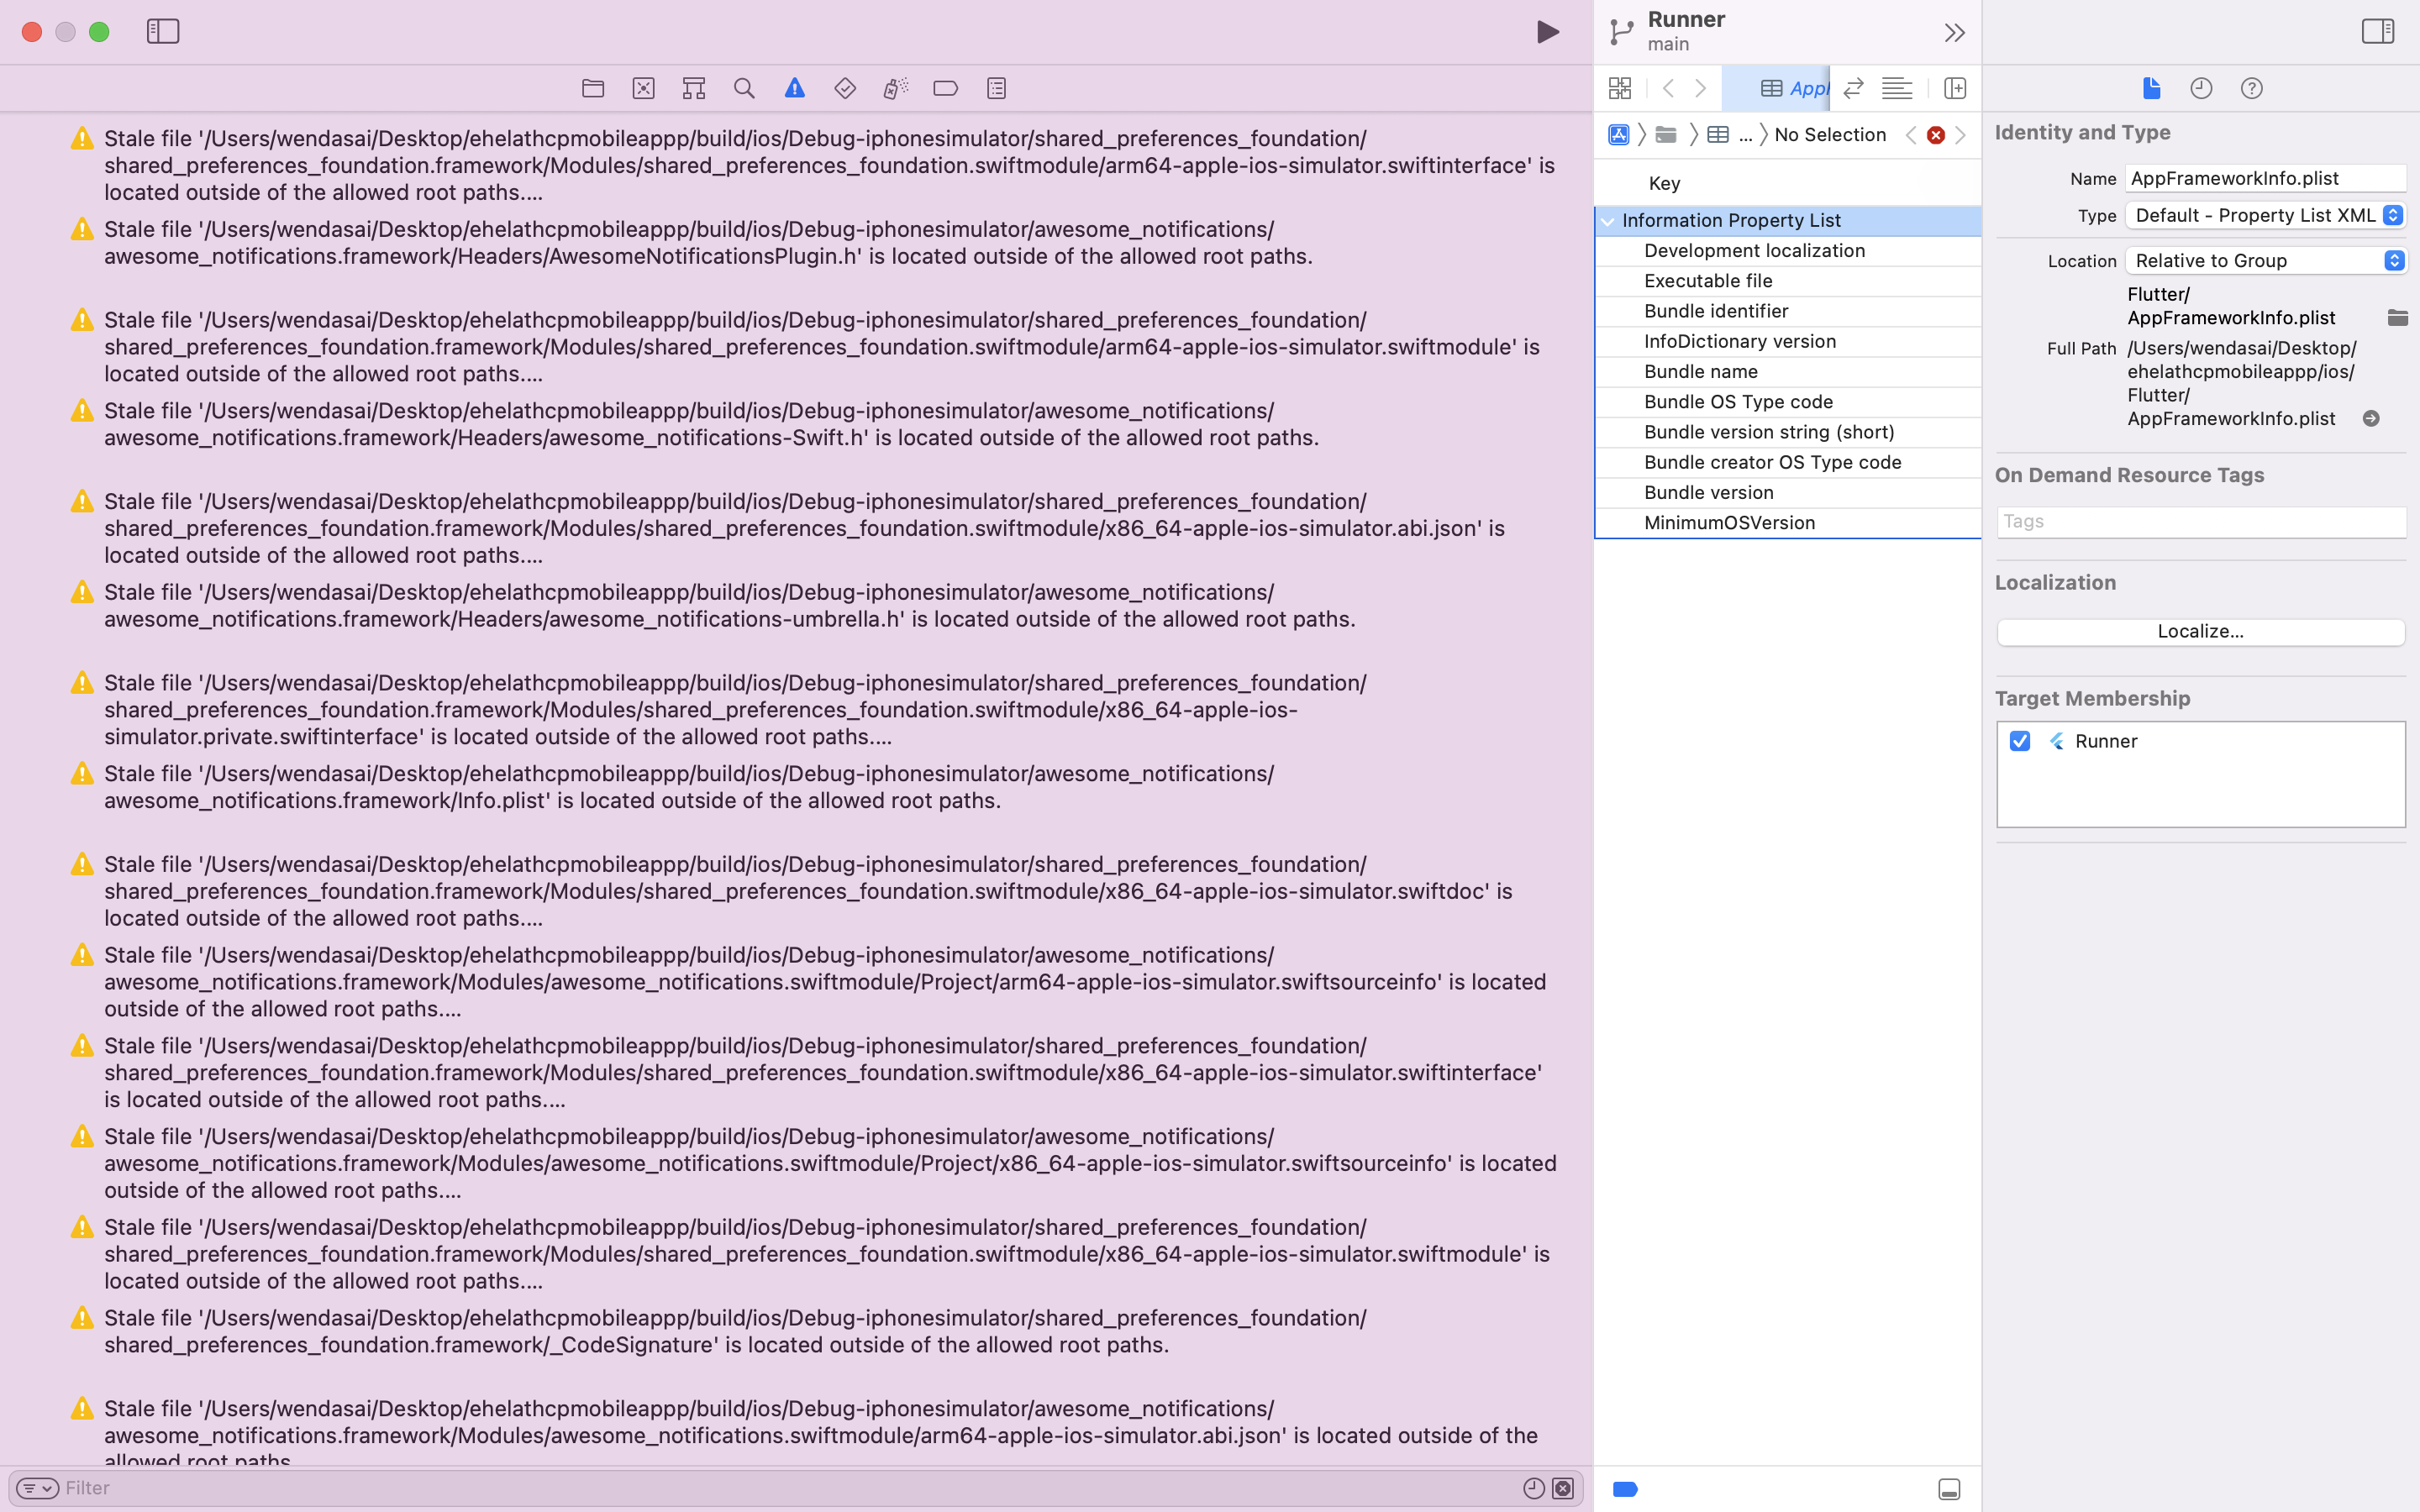Show the File inspector
Screen dimensions: 2420x1512
[x=2151, y=88]
